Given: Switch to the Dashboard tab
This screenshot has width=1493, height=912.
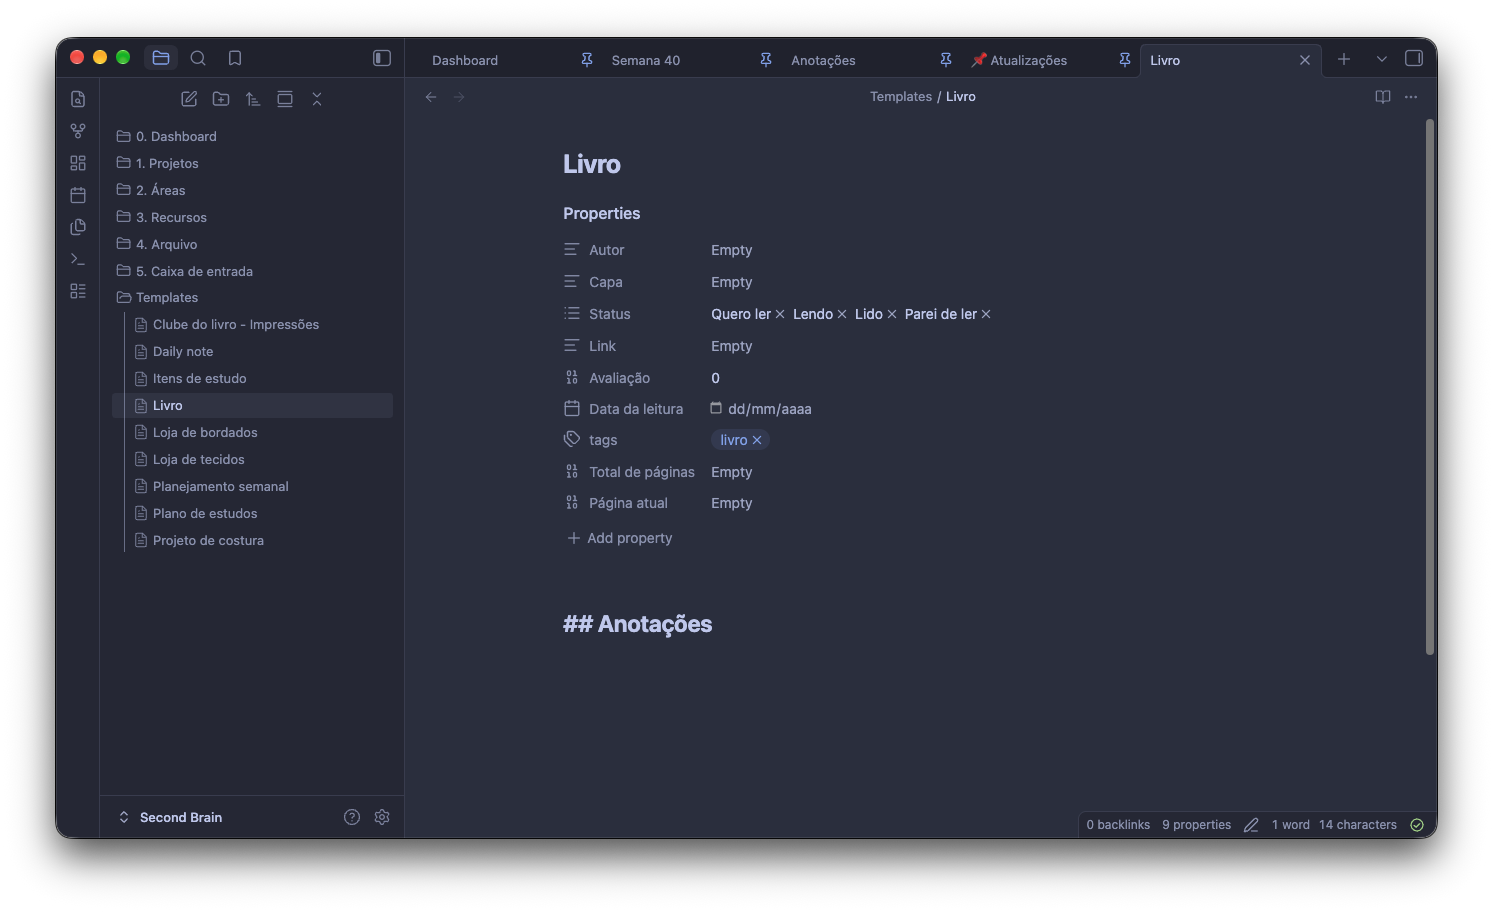Looking at the screenshot, I should 465,60.
